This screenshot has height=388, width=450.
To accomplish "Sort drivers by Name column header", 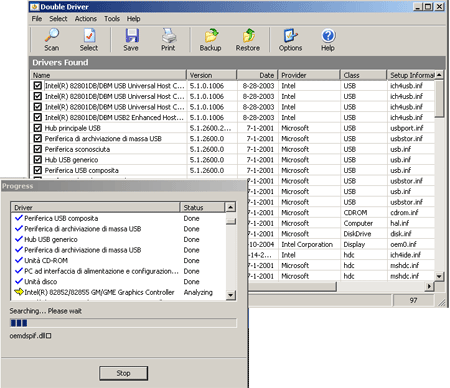I will coord(108,75).
